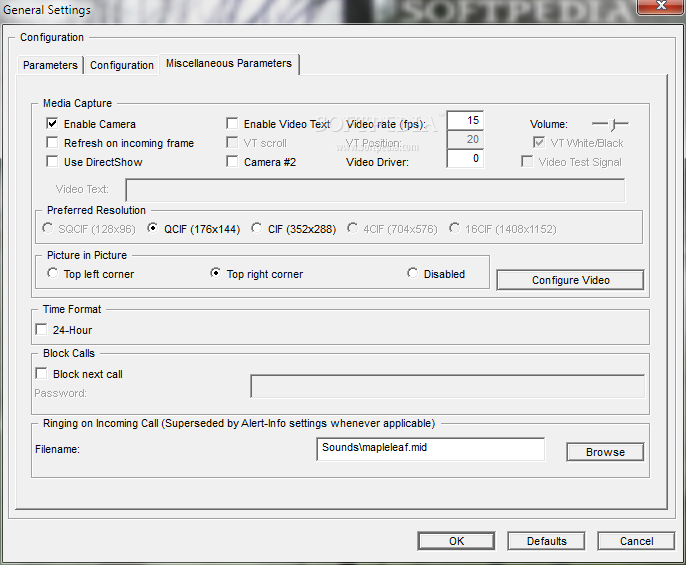This screenshot has height=565, width=686.
Task: Enable Video Text checkbox
Action: [232, 124]
